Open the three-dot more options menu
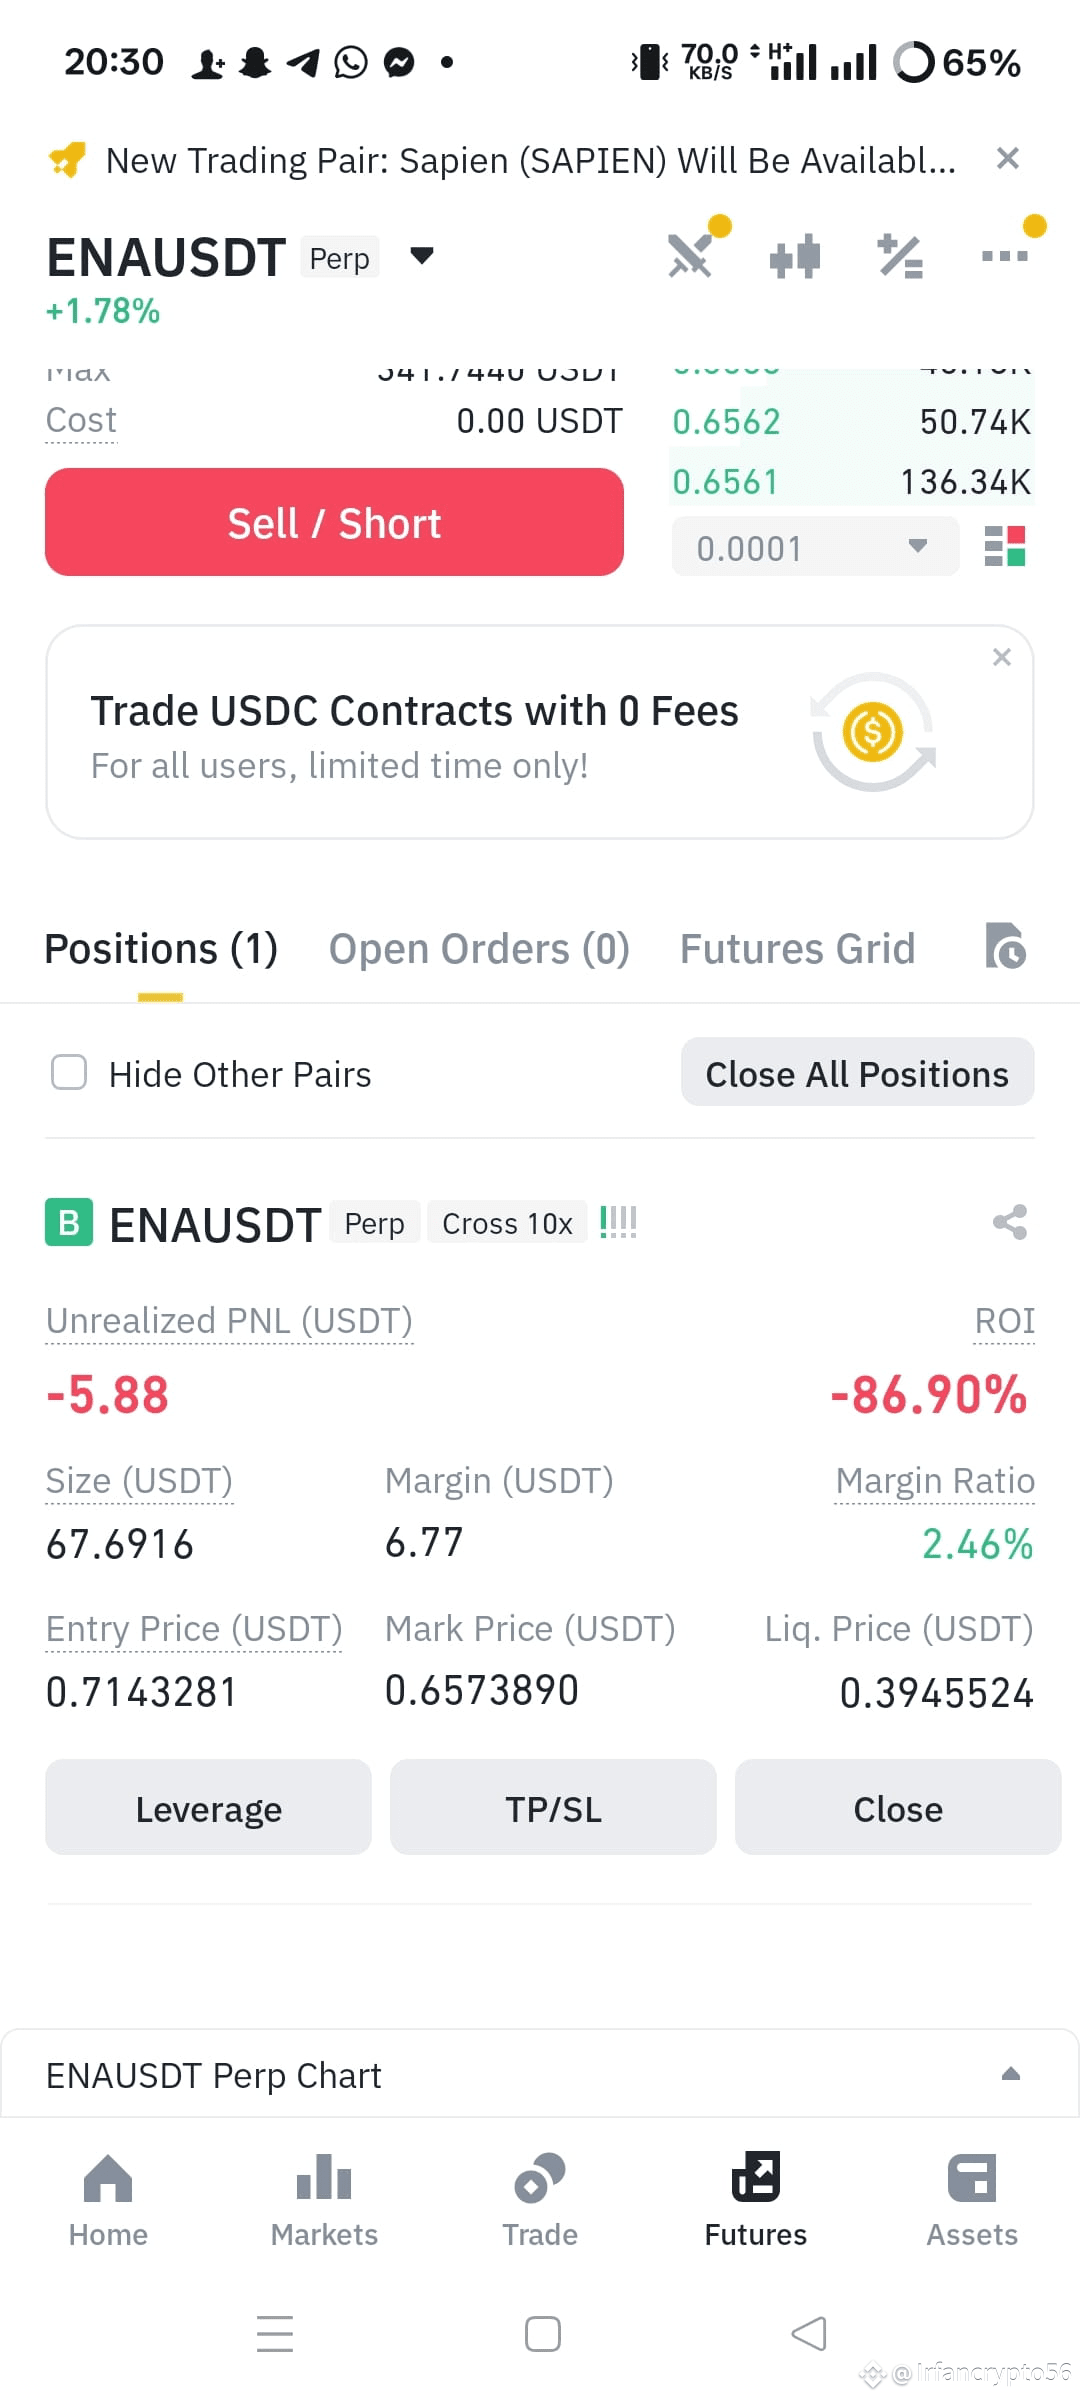 1005,256
